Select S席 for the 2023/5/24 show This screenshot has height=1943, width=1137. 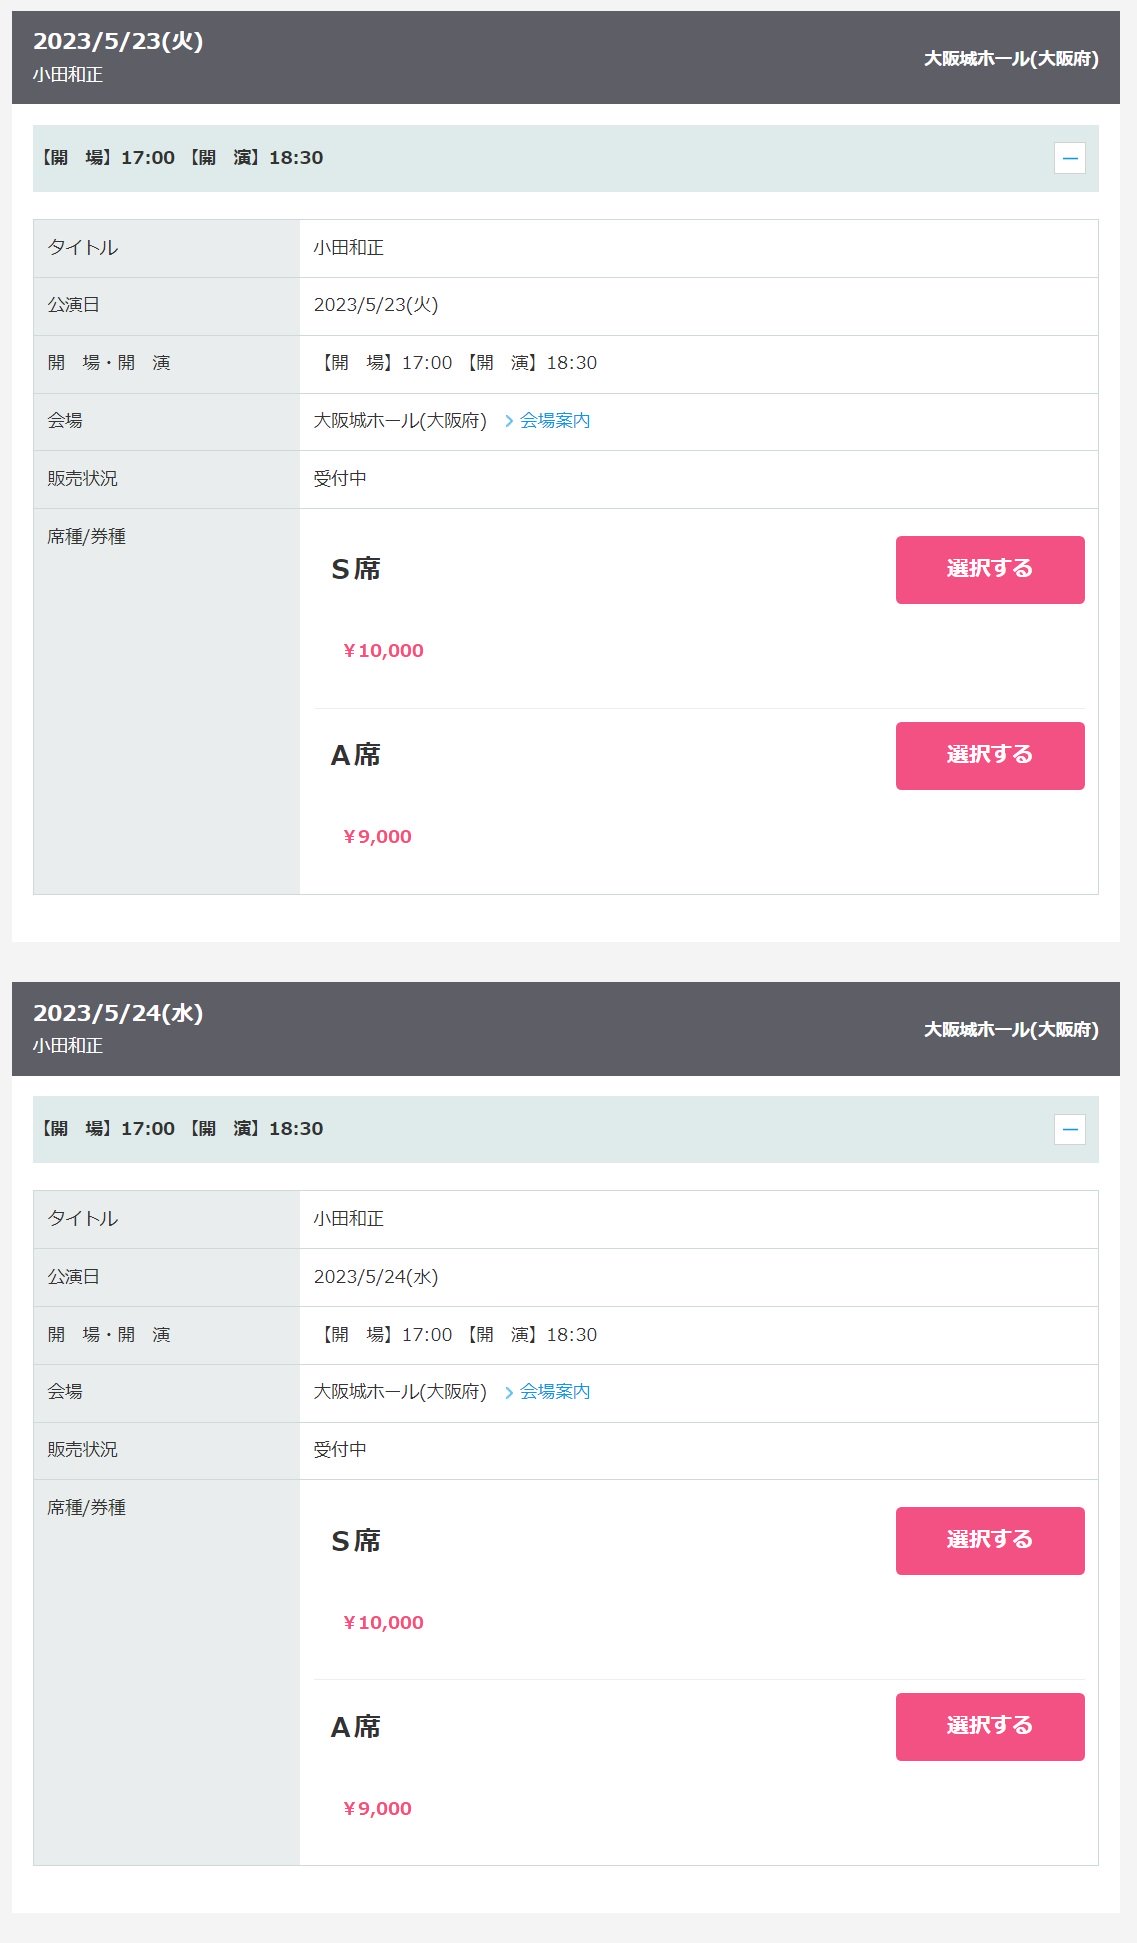(990, 1541)
